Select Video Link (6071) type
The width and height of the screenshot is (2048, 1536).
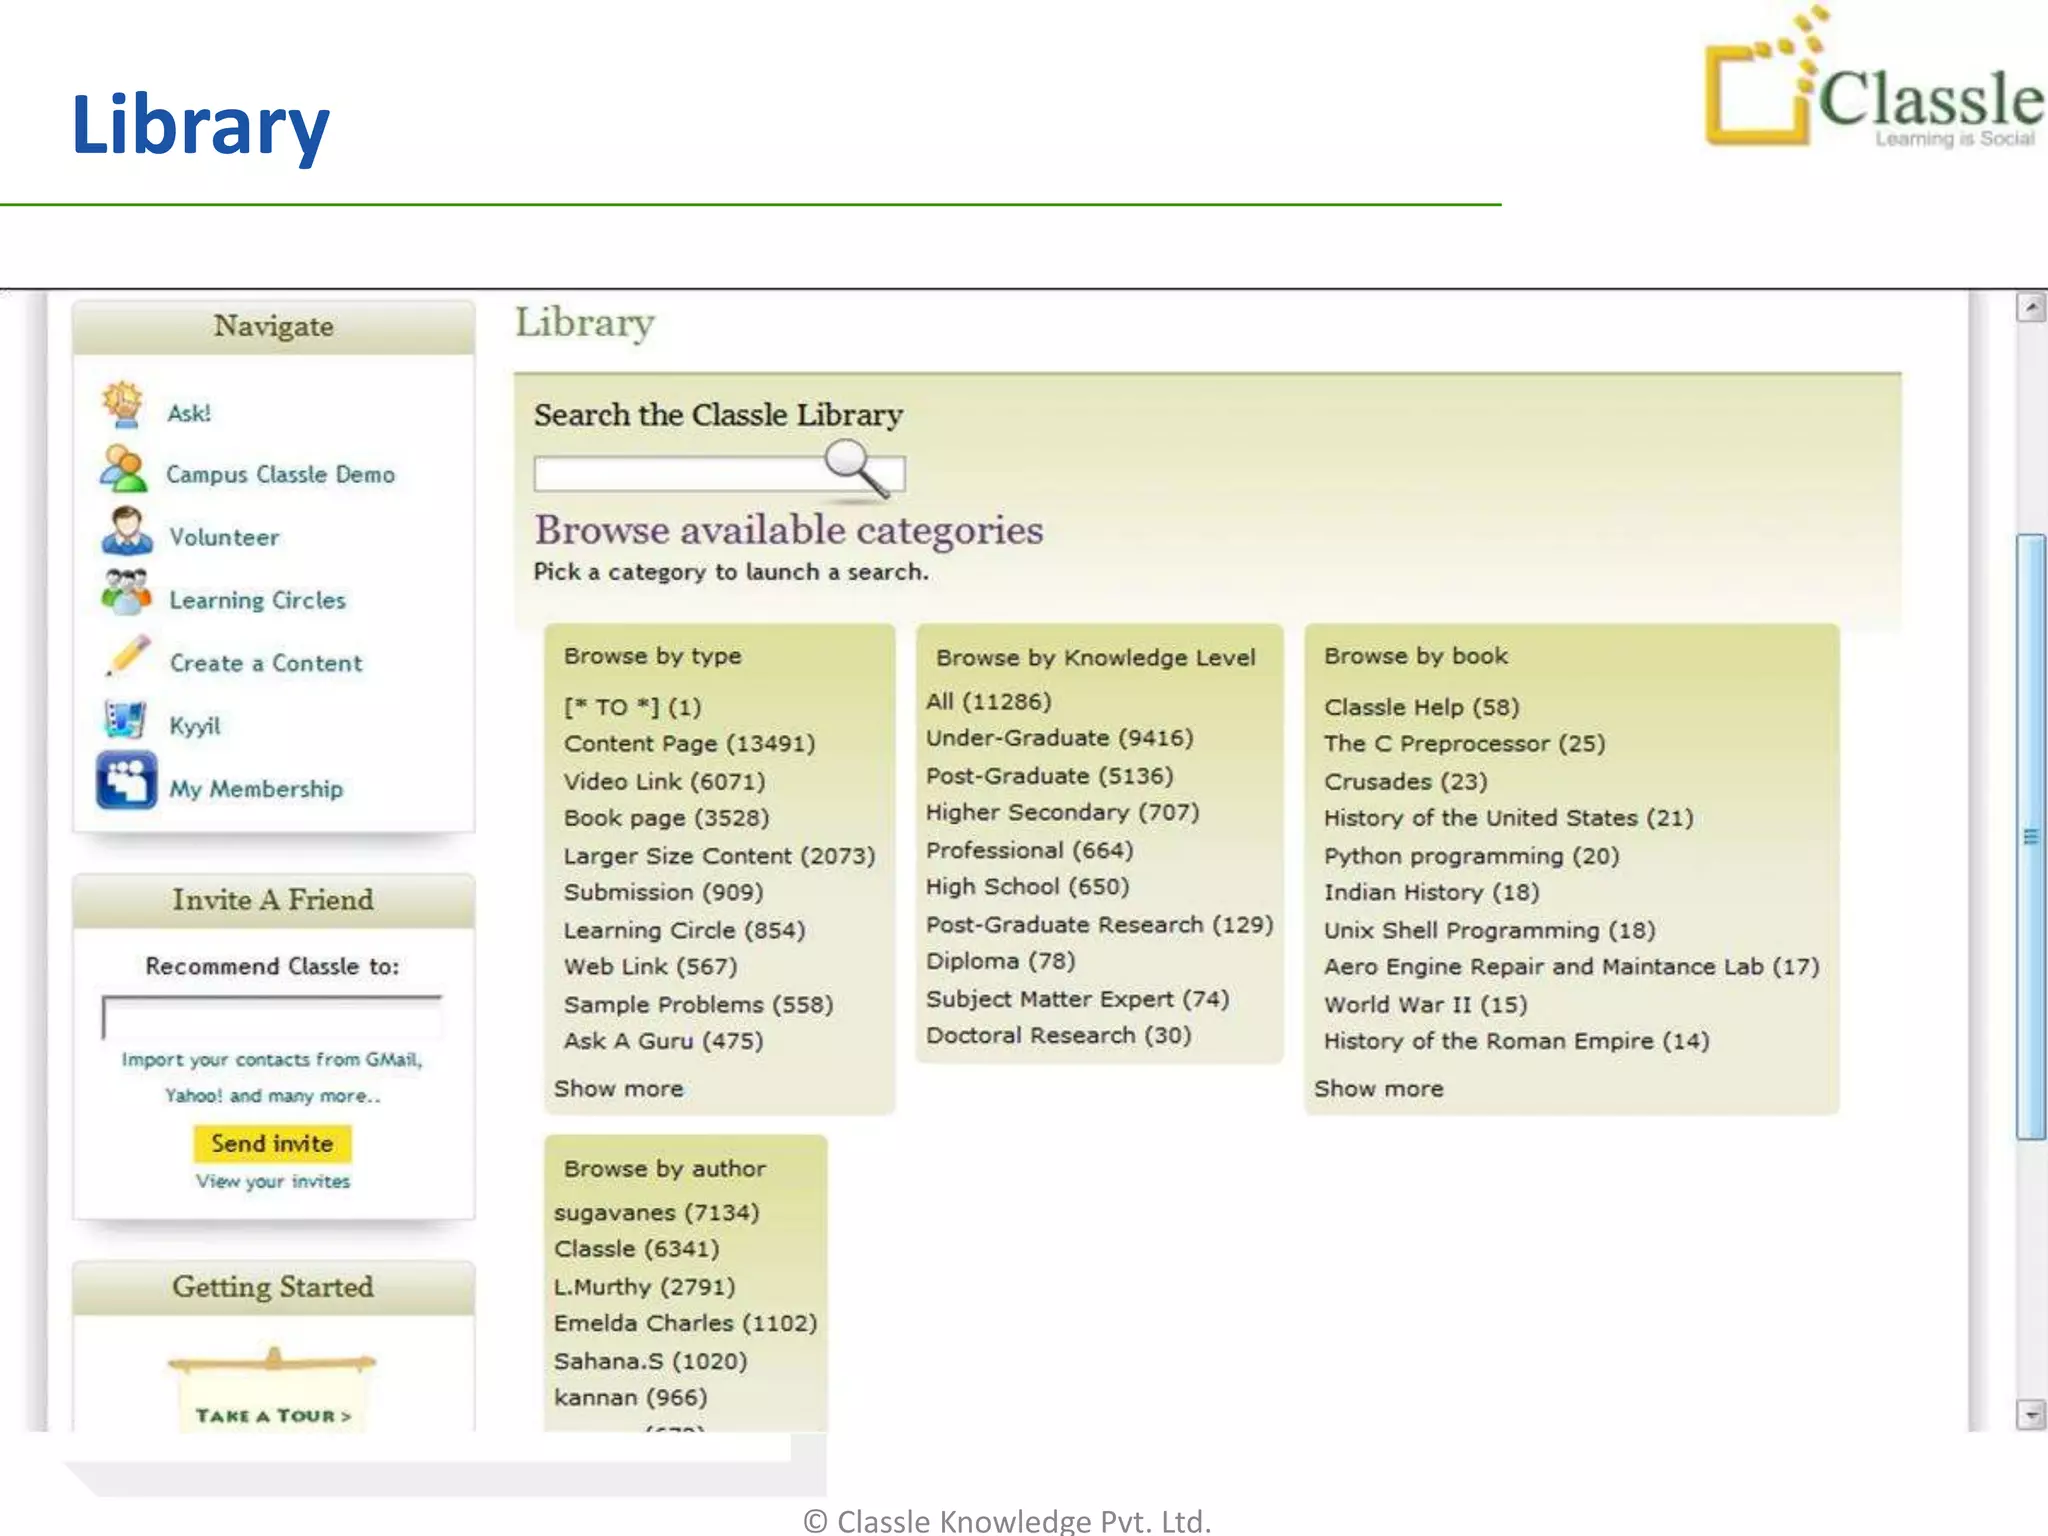point(665,782)
